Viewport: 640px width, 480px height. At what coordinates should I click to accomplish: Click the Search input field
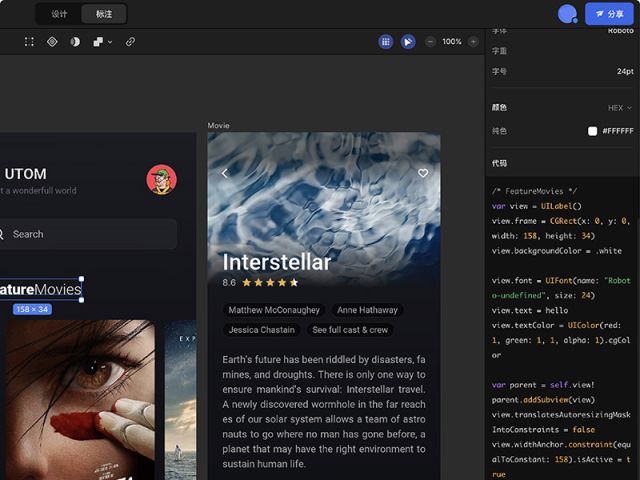(87, 234)
